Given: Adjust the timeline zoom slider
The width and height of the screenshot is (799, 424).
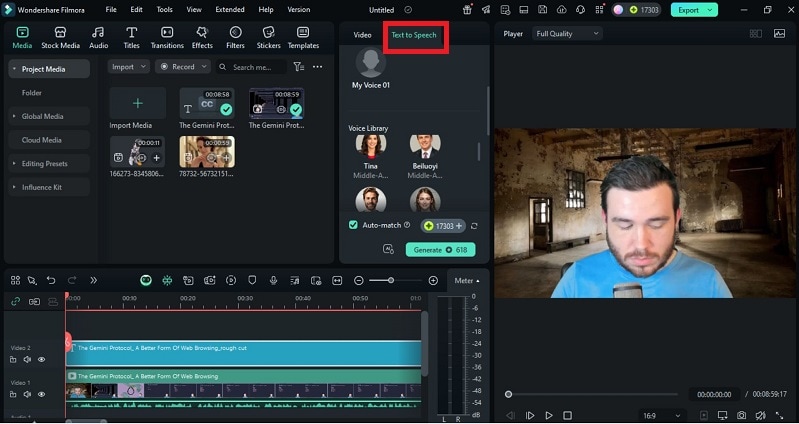Looking at the screenshot, I should click(391, 280).
